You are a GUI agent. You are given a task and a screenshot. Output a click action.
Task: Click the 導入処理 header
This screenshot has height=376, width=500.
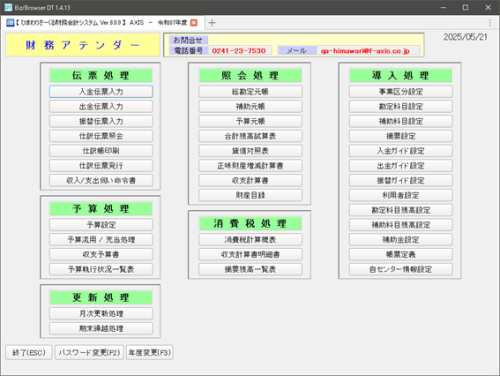click(x=401, y=75)
